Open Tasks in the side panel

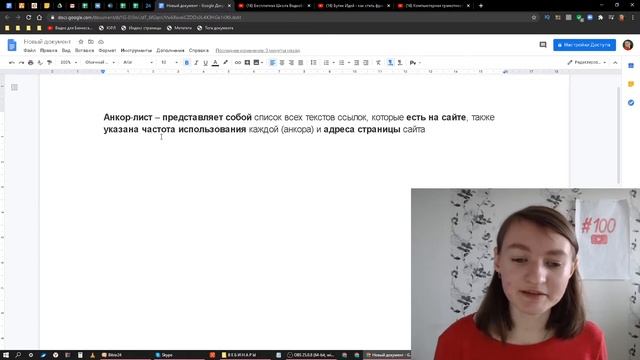[x=631, y=102]
